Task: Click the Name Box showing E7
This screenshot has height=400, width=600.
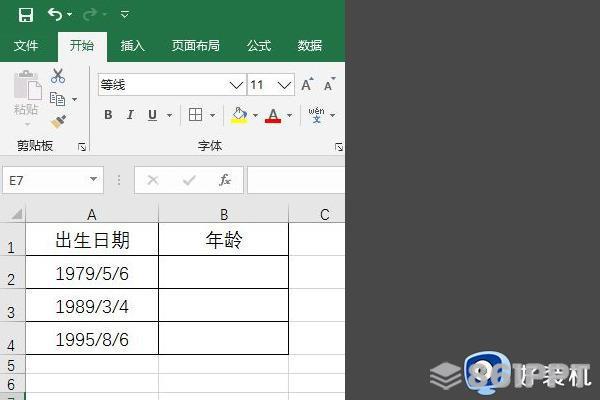Action: 53,180
